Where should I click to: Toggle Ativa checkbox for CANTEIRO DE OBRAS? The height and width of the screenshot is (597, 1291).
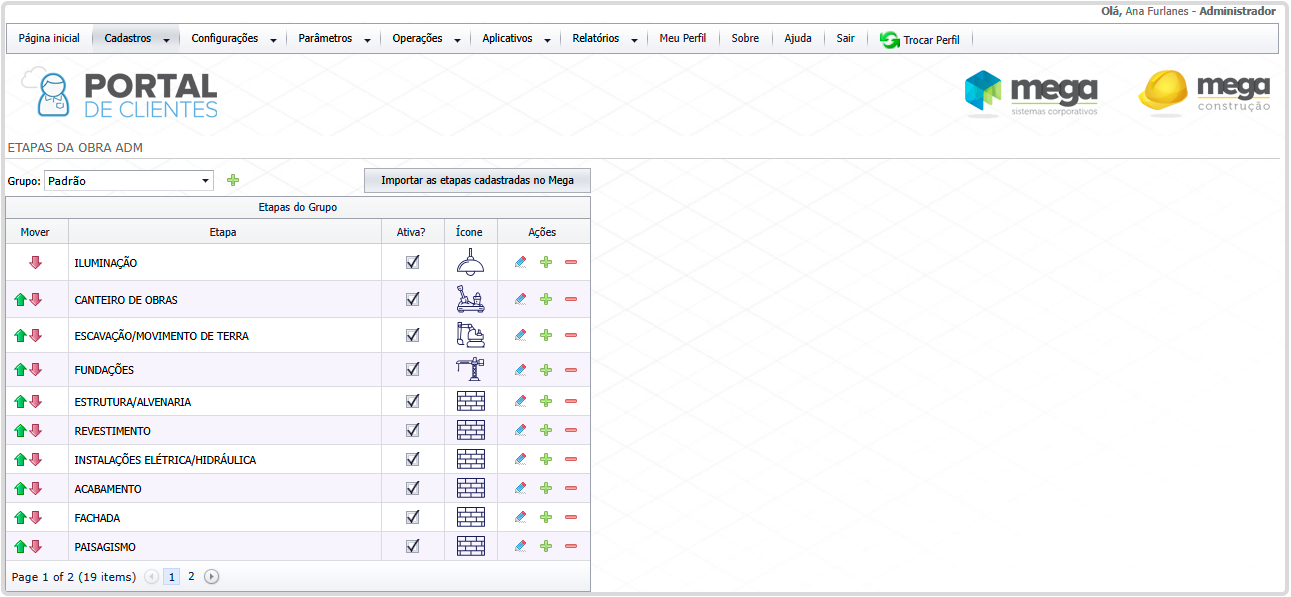(412, 299)
